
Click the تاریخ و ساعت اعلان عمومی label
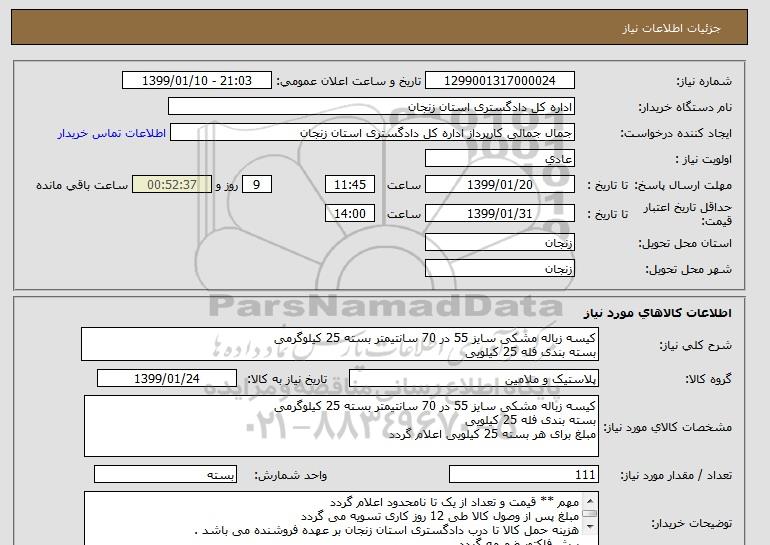click(x=349, y=81)
